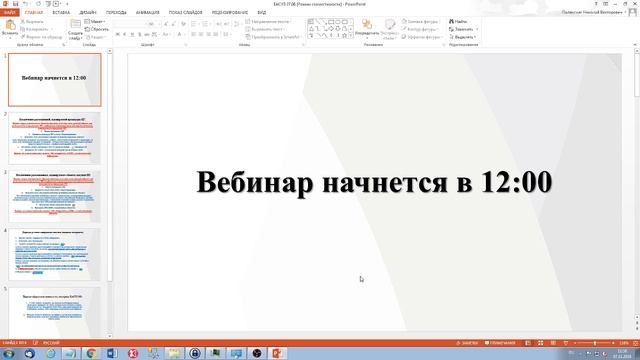
Task: Click Копировать (Copy) in clipboard group
Action: [x=35, y=29]
